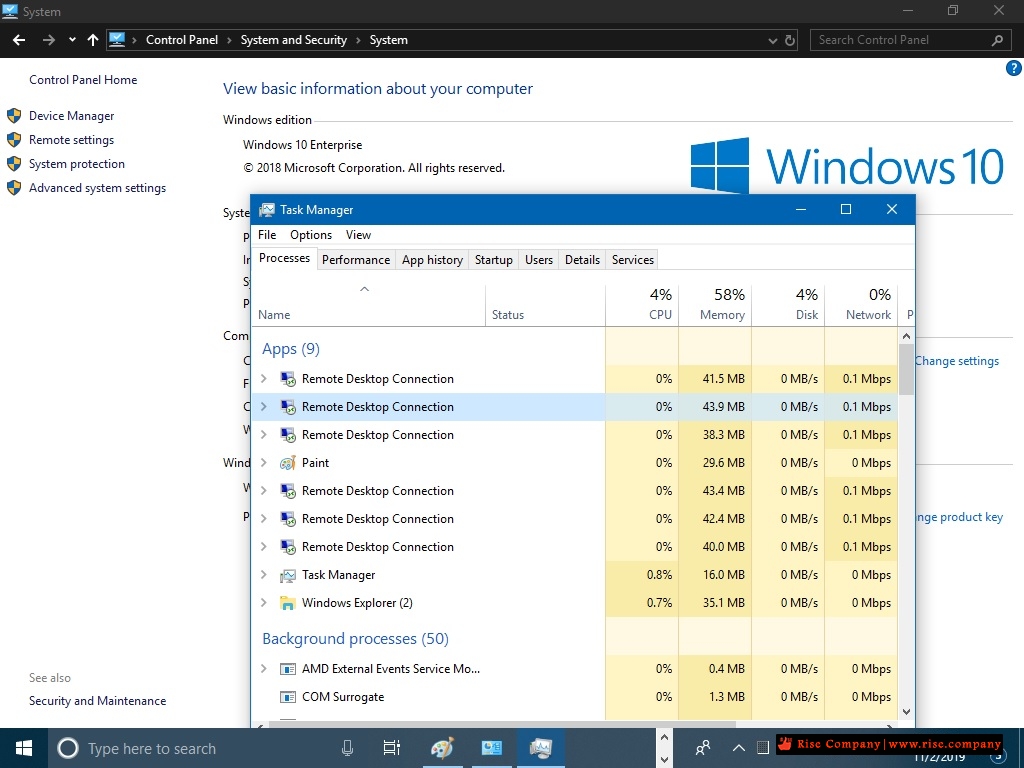Click the System protection shield icon

14,164
